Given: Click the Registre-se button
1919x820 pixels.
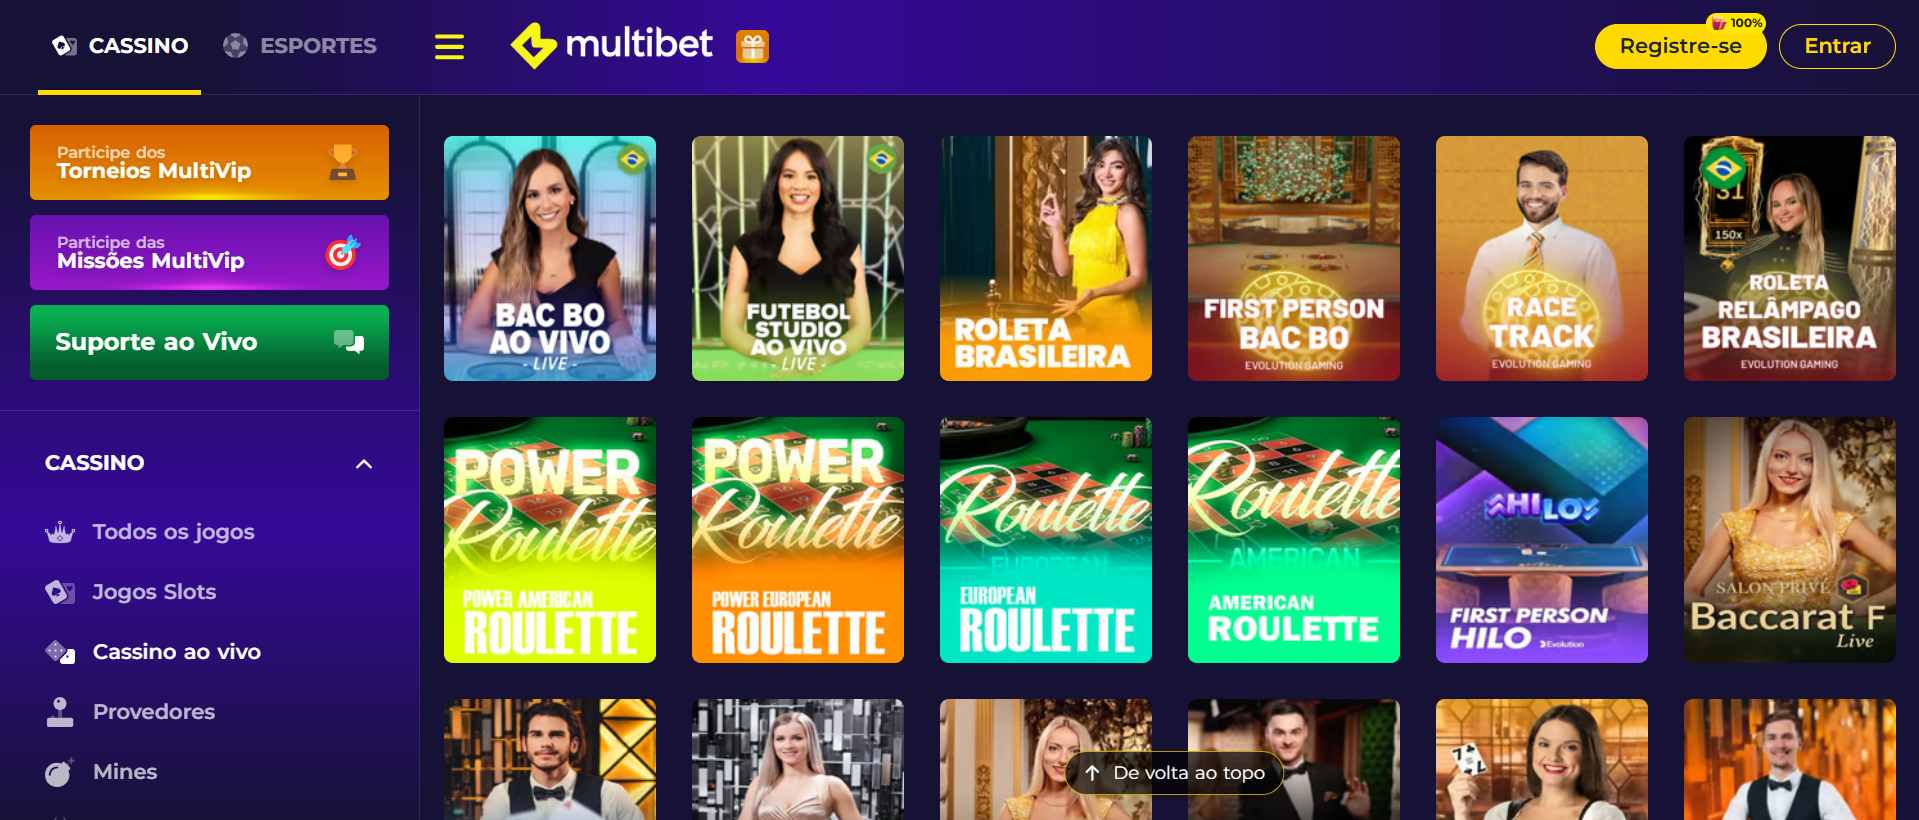Looking at the screenshot, I should 1680,46.
